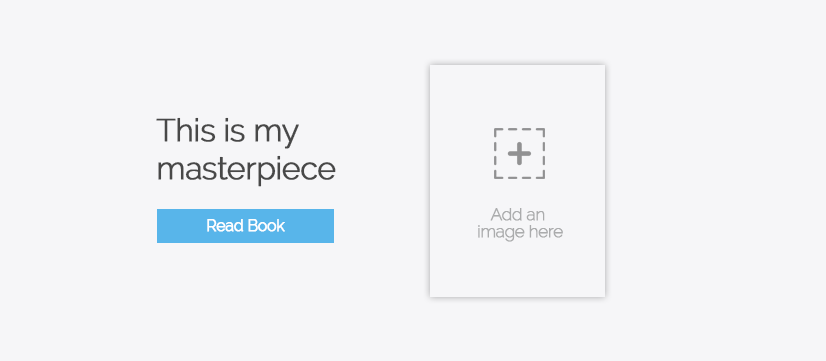Click empty card area above the dashed box

click(x=517, y=95)
